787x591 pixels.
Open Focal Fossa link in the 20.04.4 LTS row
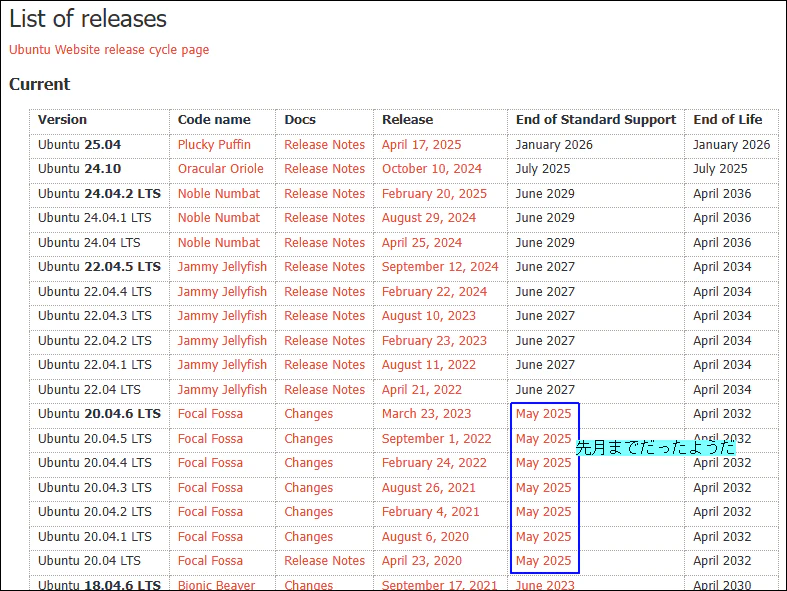(x=210, y=463)
